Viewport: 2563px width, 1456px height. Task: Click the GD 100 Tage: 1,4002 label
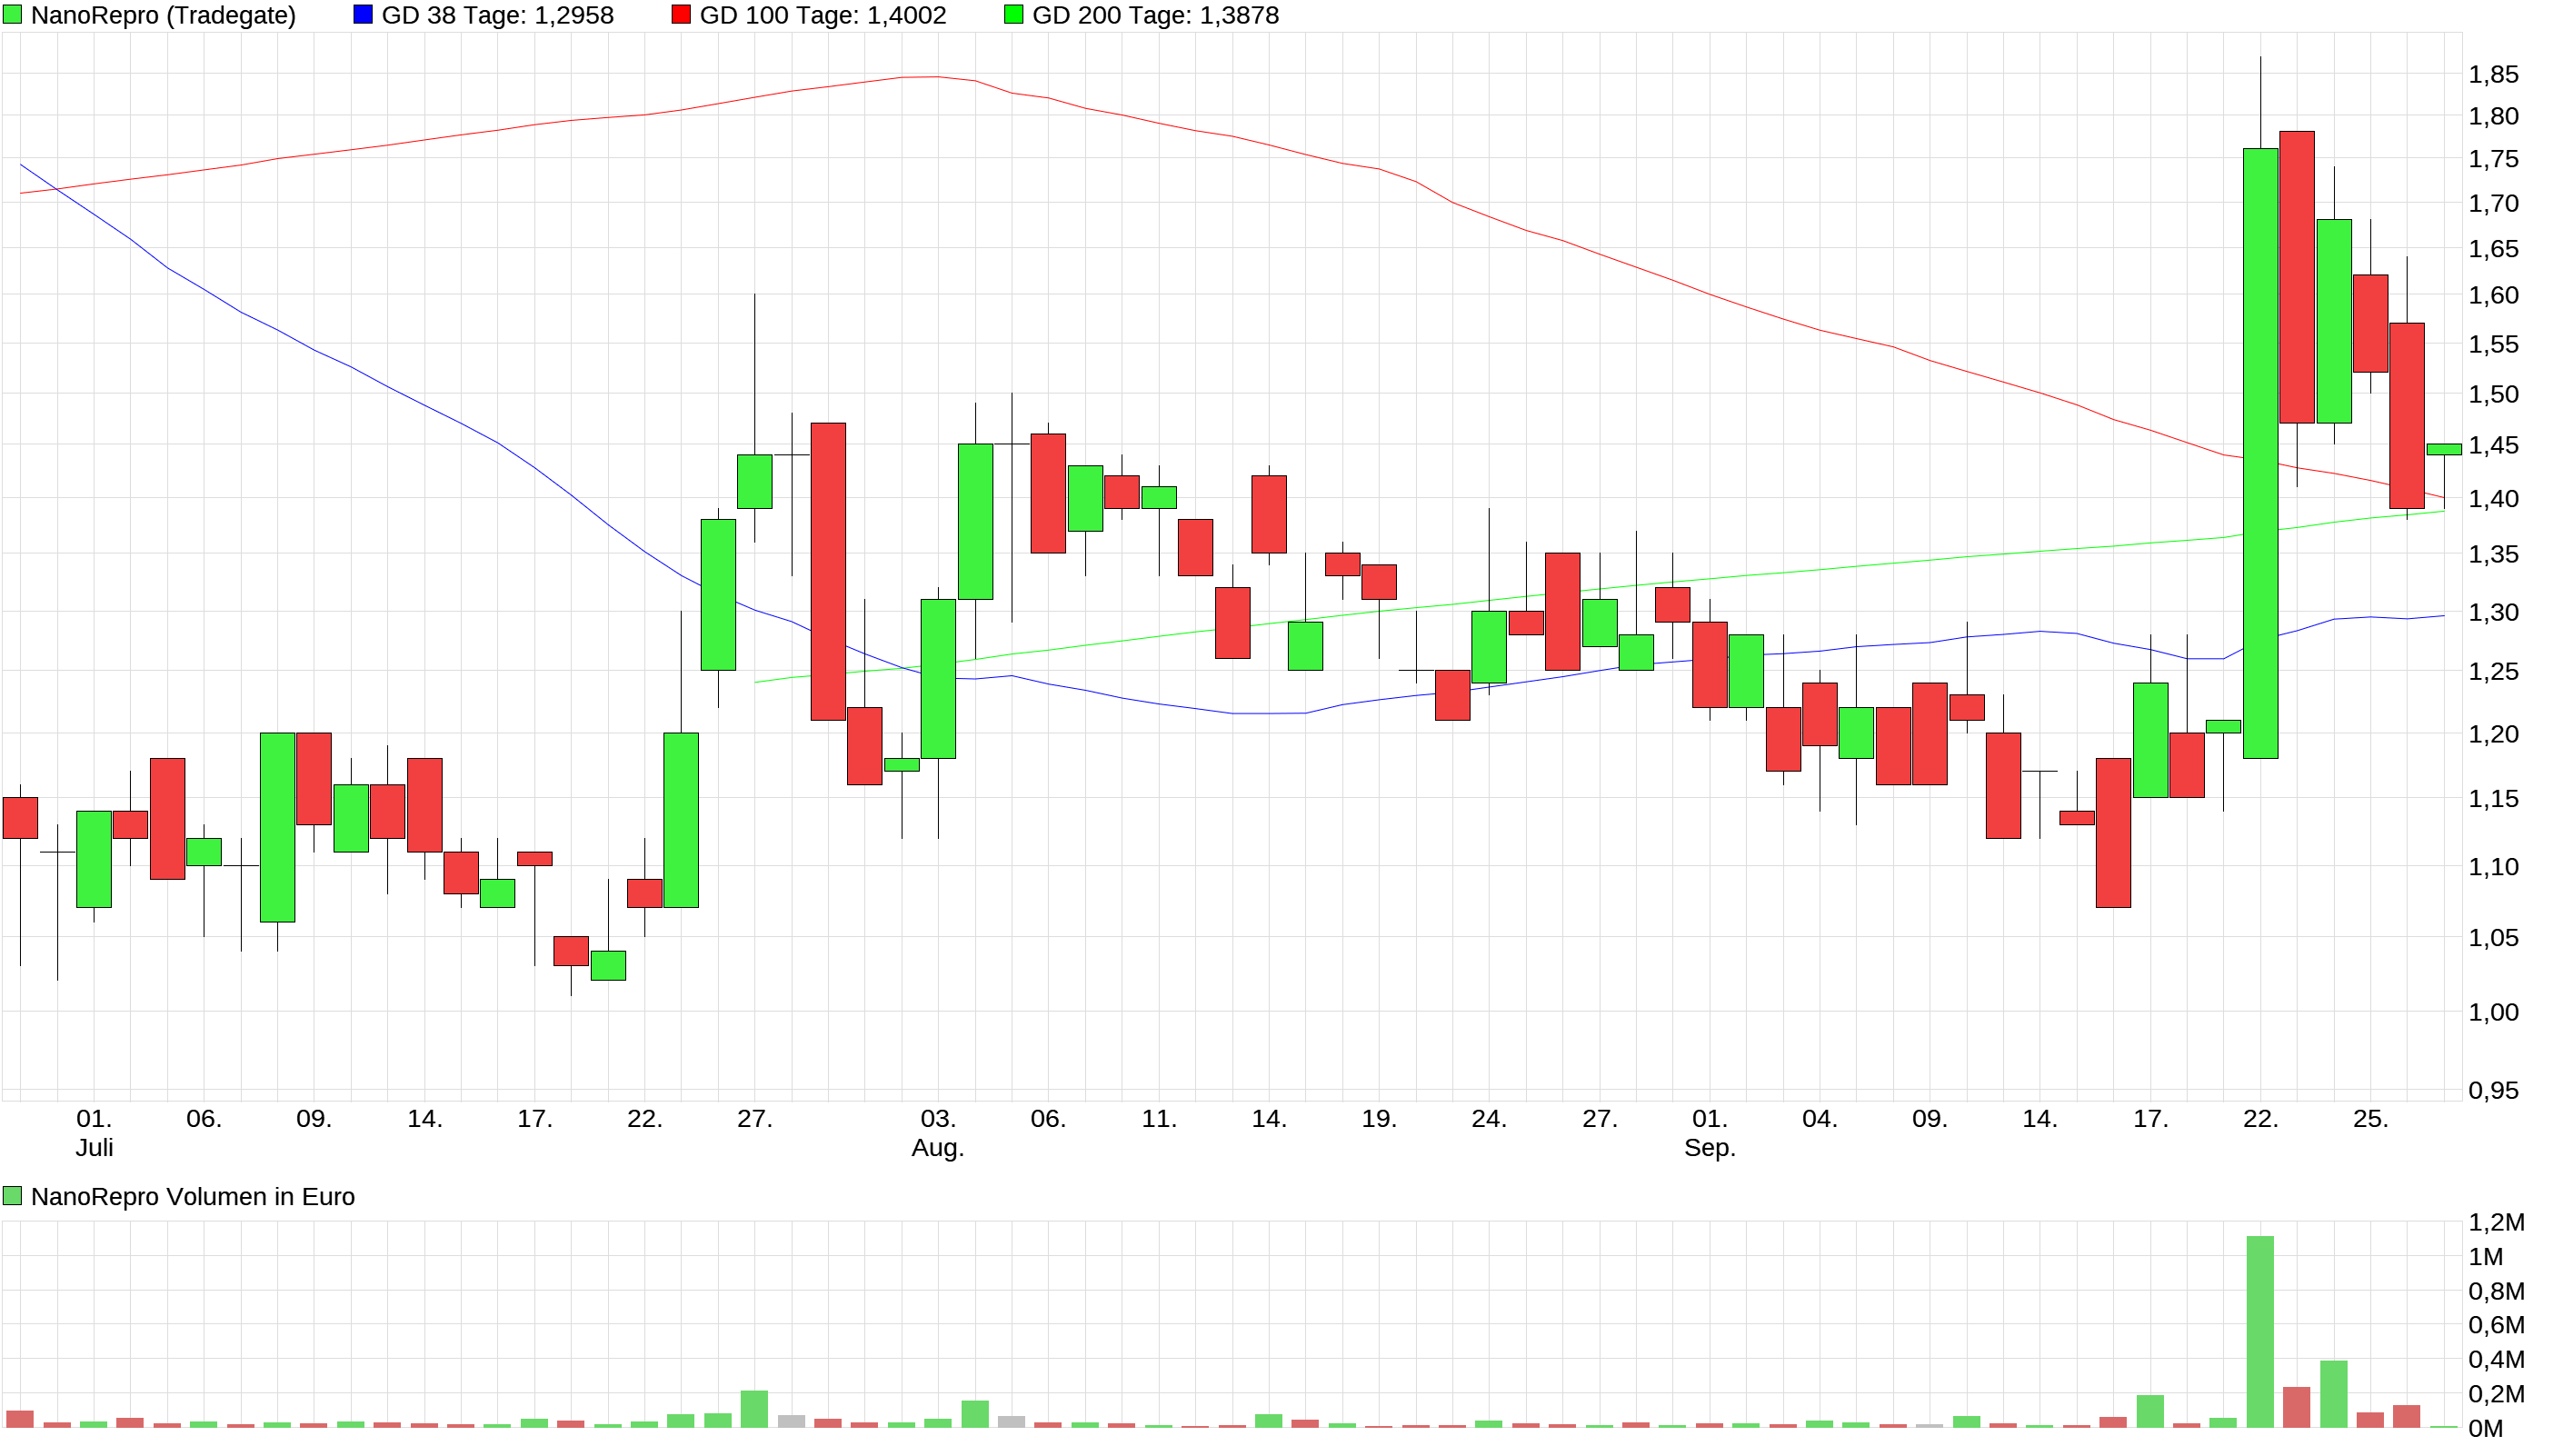(822, 15)
